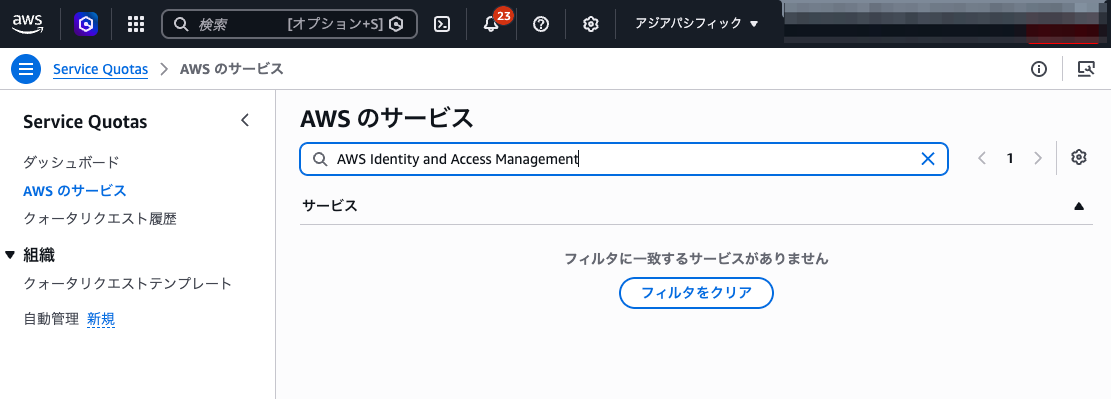Viewport: 1111px width, 399px height.
Task: Open notifications bell with 23 badge
Action: point(492,24)
